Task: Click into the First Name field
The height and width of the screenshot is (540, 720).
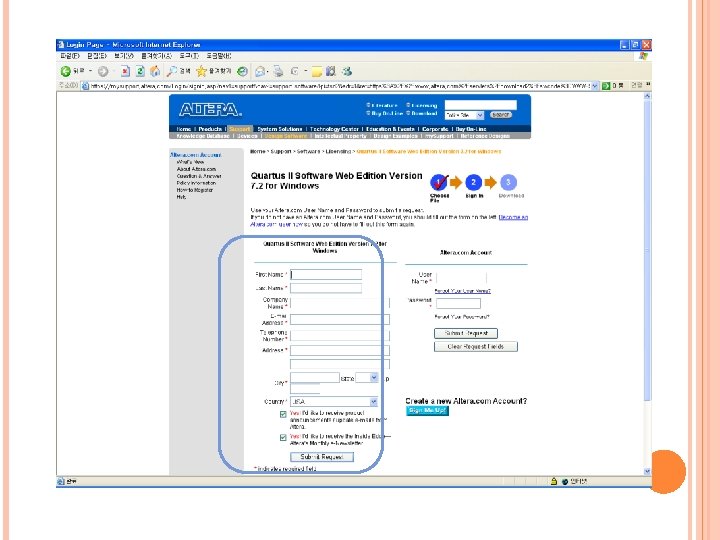Action: click(326, 275)
